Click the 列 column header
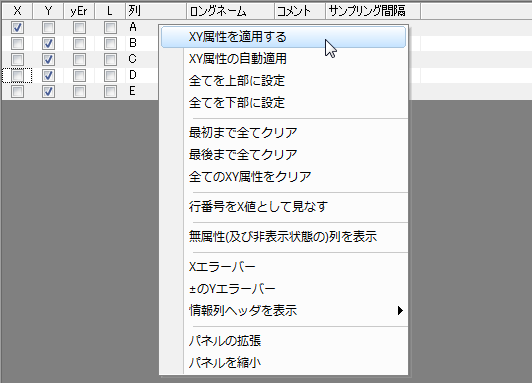This screenshot has height=383, width=532. coord(156,11)
